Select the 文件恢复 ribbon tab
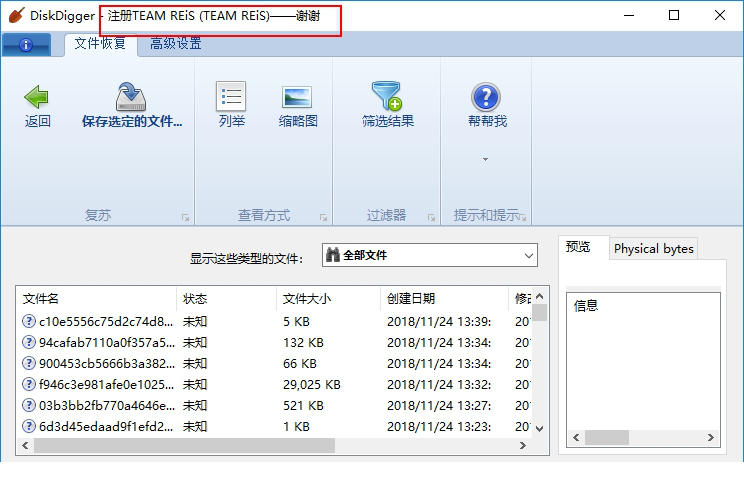Image resolution: width=744 pixels, height=480 pixels. [101, 44]
